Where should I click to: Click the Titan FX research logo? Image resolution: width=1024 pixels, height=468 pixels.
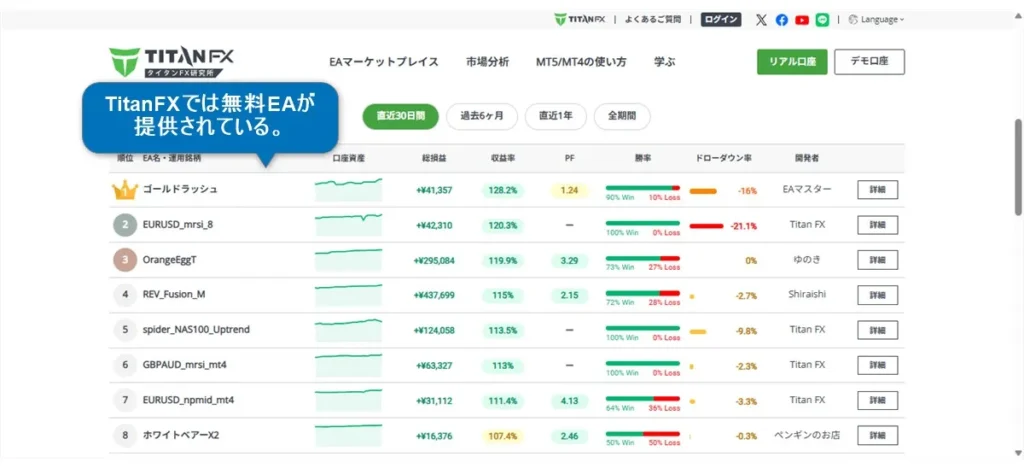(169, 62)
